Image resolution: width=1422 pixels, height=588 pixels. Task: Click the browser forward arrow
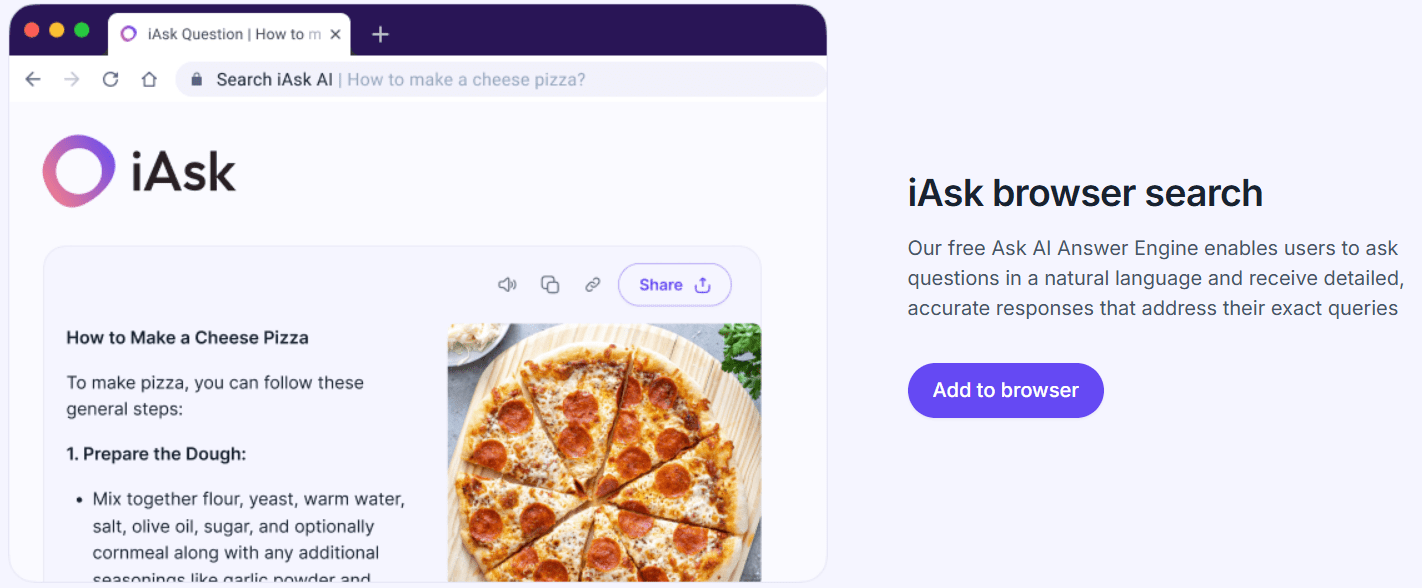71,80
